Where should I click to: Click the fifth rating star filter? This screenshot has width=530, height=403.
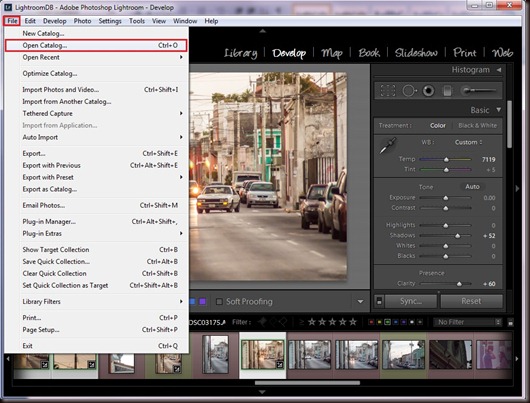pyautogui.click(x=353, y=322)
